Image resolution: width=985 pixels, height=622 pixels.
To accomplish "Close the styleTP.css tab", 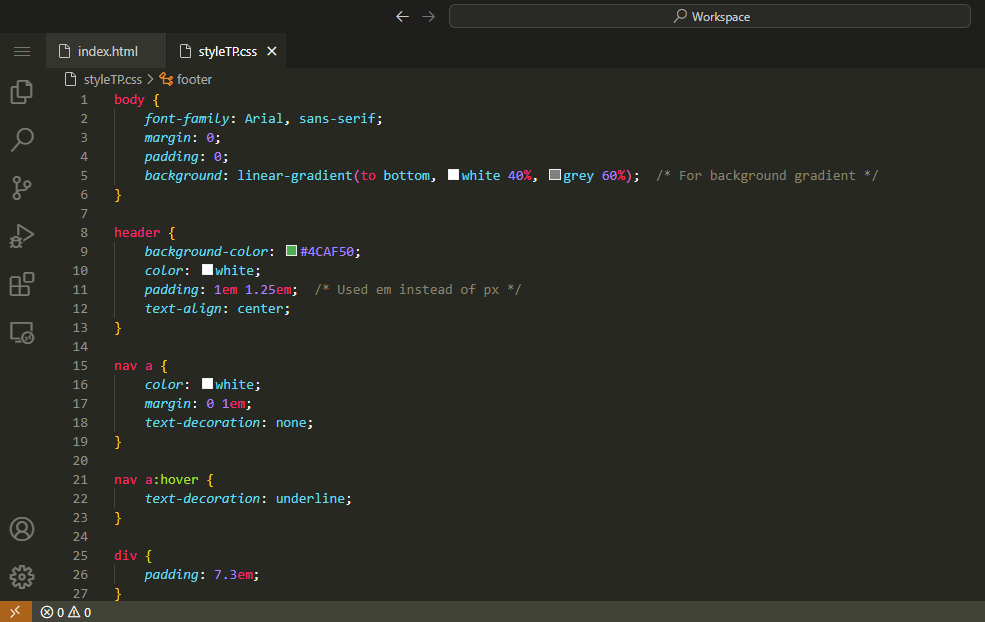I will coord(272,51).
